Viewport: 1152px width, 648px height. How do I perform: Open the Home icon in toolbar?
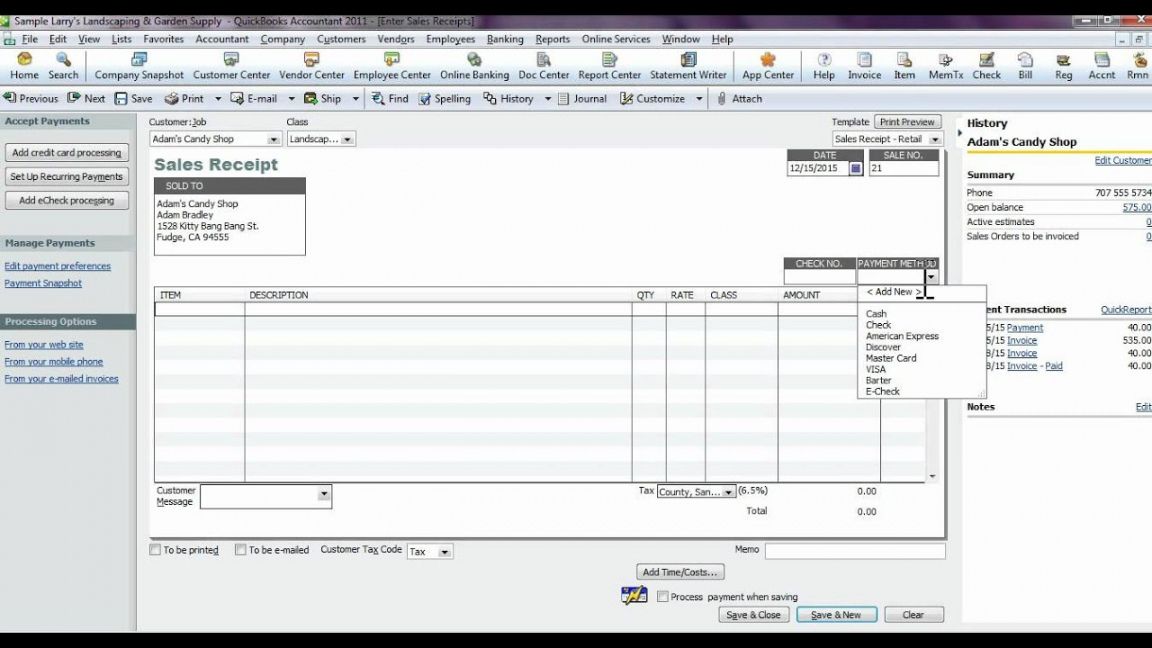24,65
